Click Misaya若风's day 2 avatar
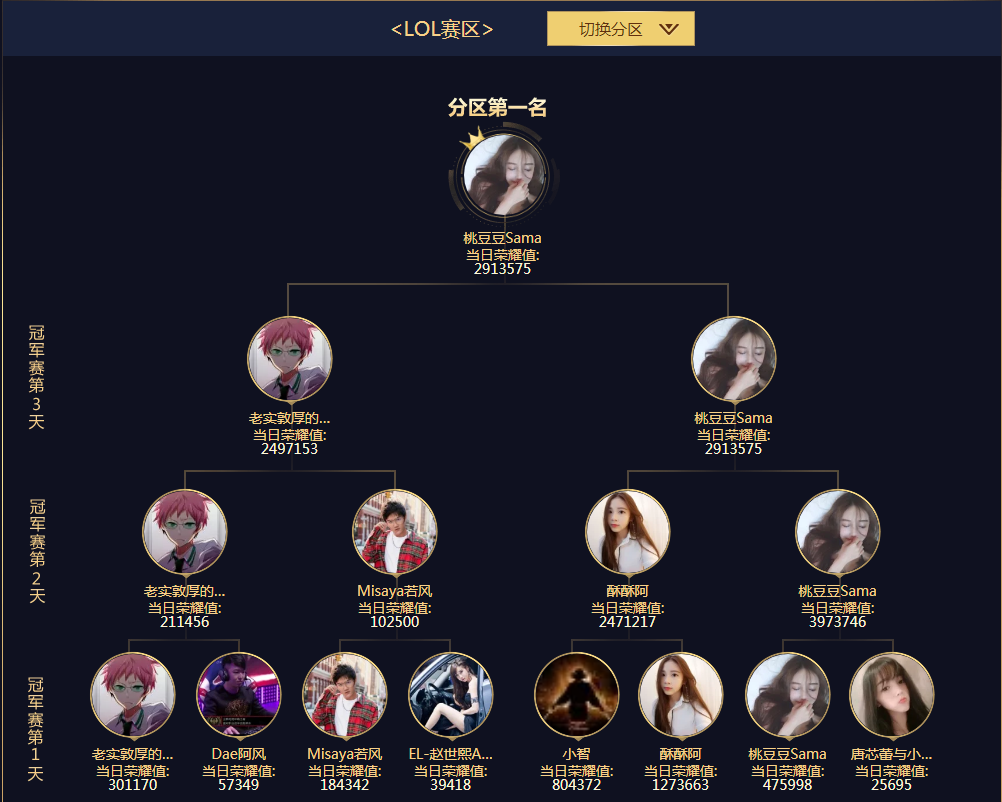 (x=395, y=532)
